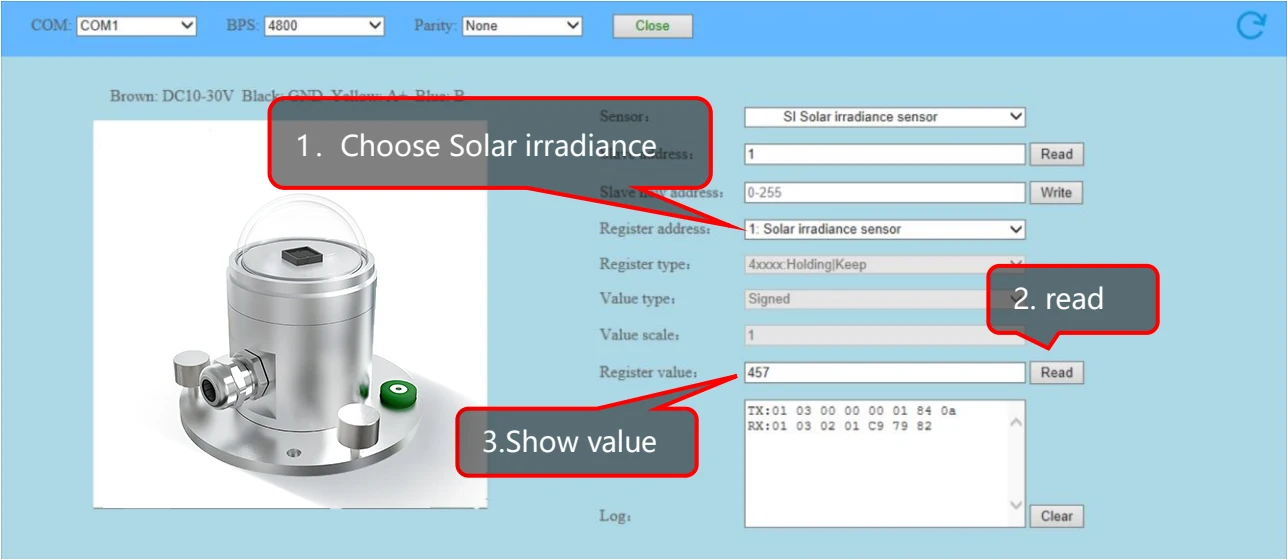This screenshot has width=1287, height=560.
Task: Open the Value type Signed dropdown
Action: coord(885,299)
